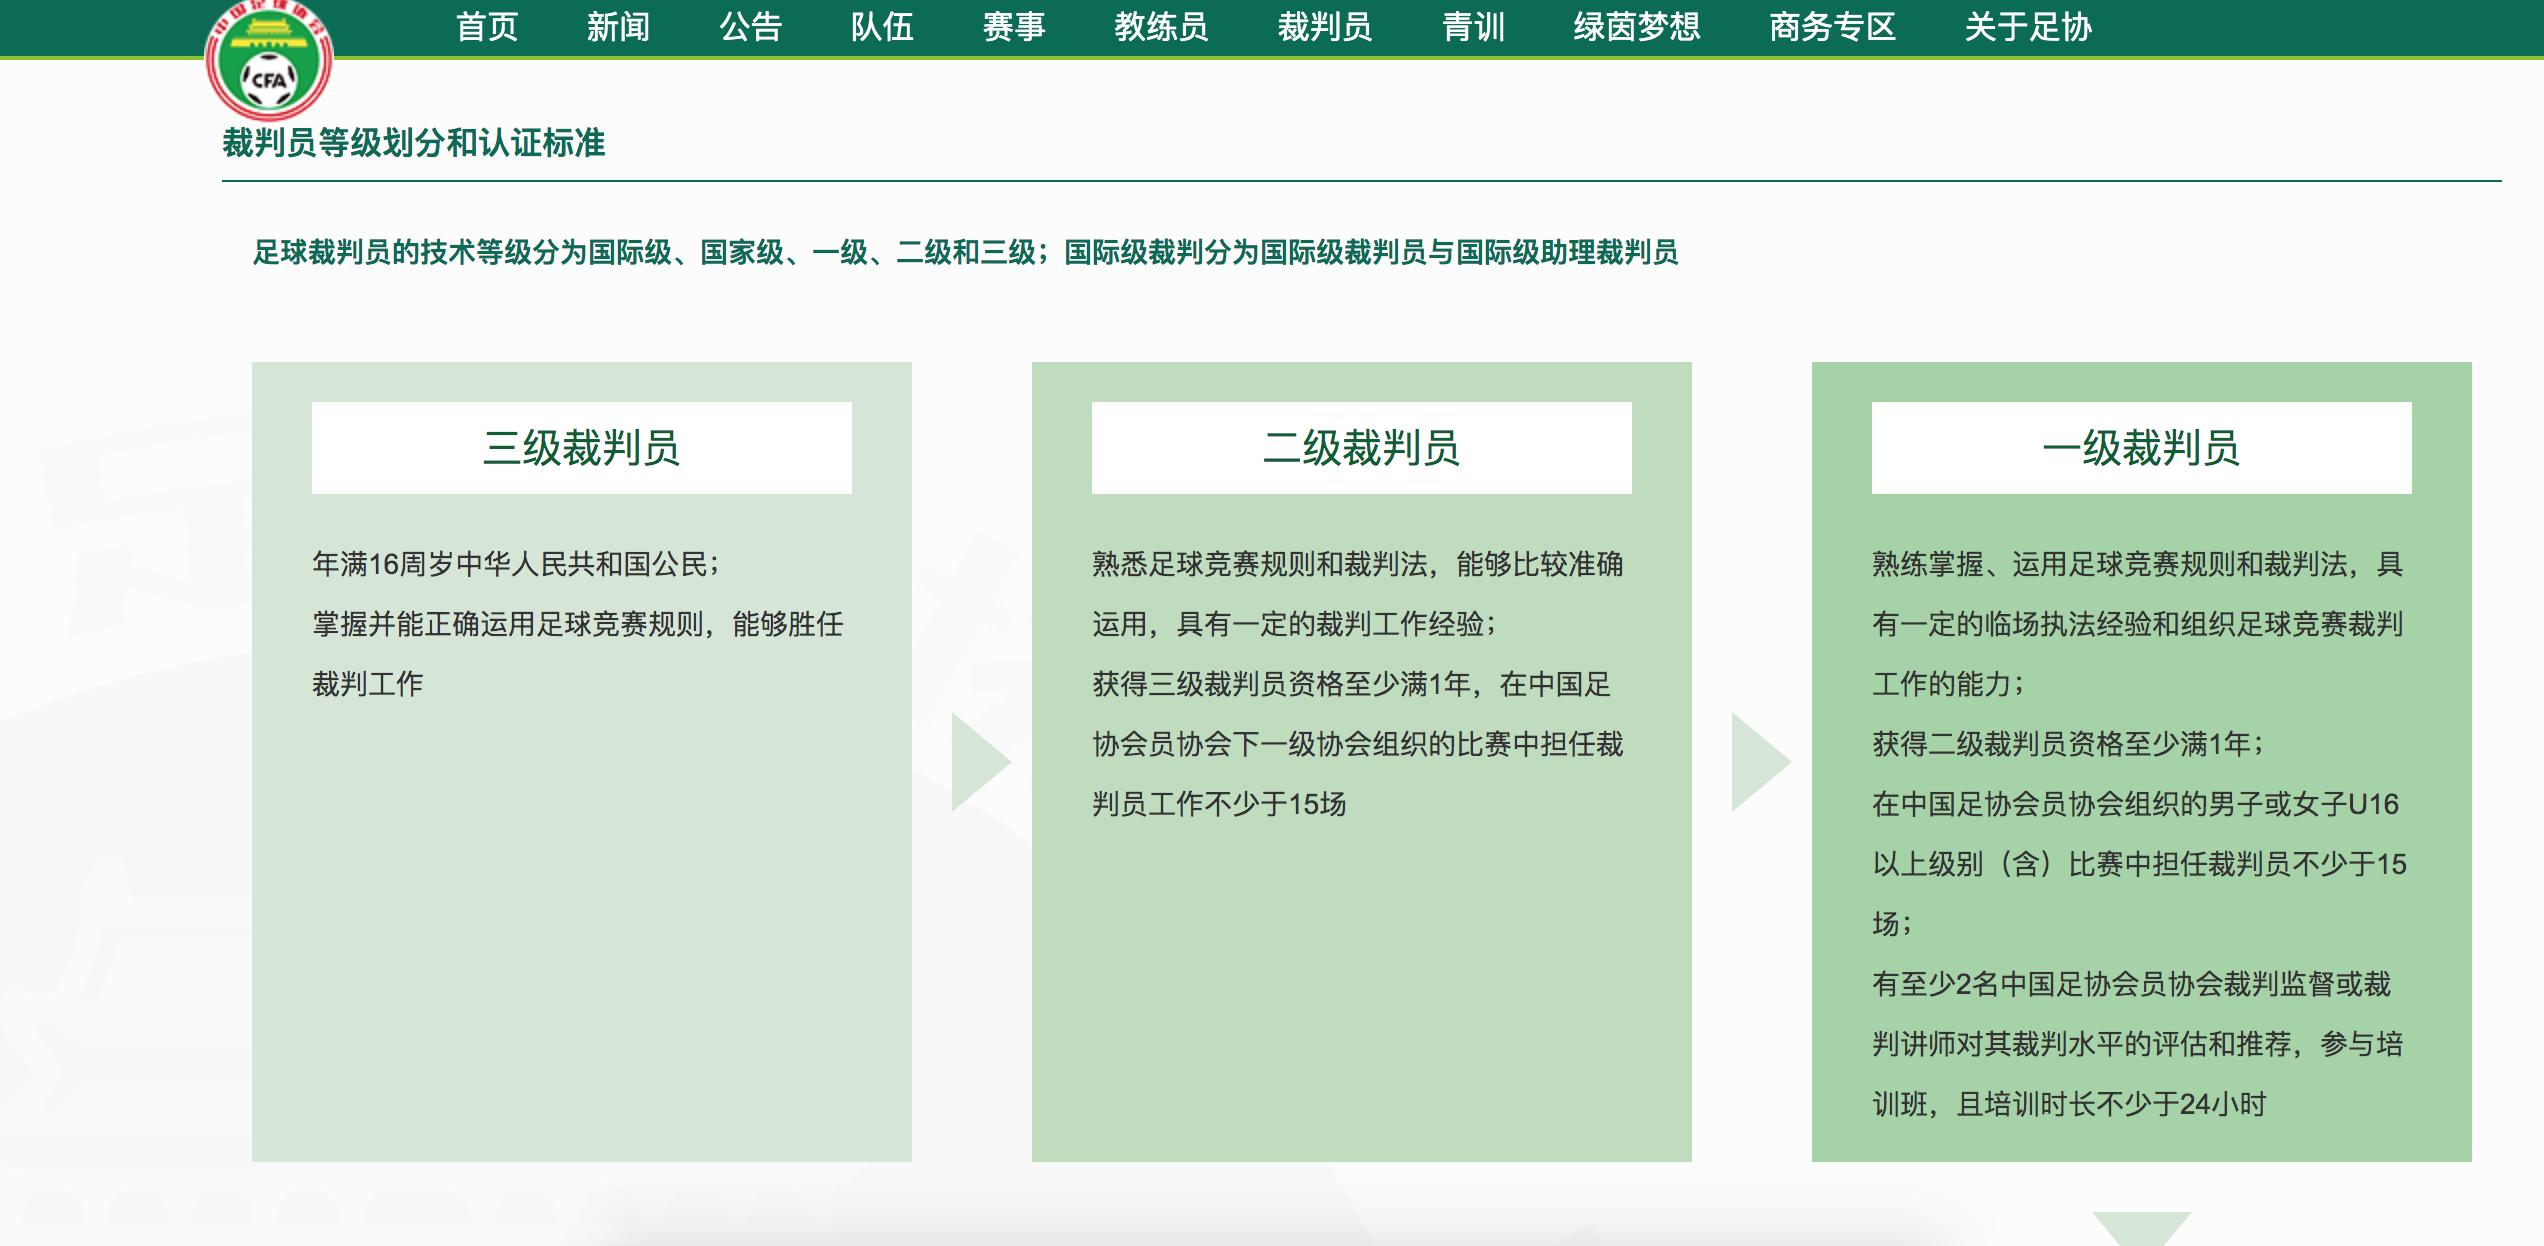Visit the 教练员 coaches section
The image size is (2544, 1246).
(1162, 28)
